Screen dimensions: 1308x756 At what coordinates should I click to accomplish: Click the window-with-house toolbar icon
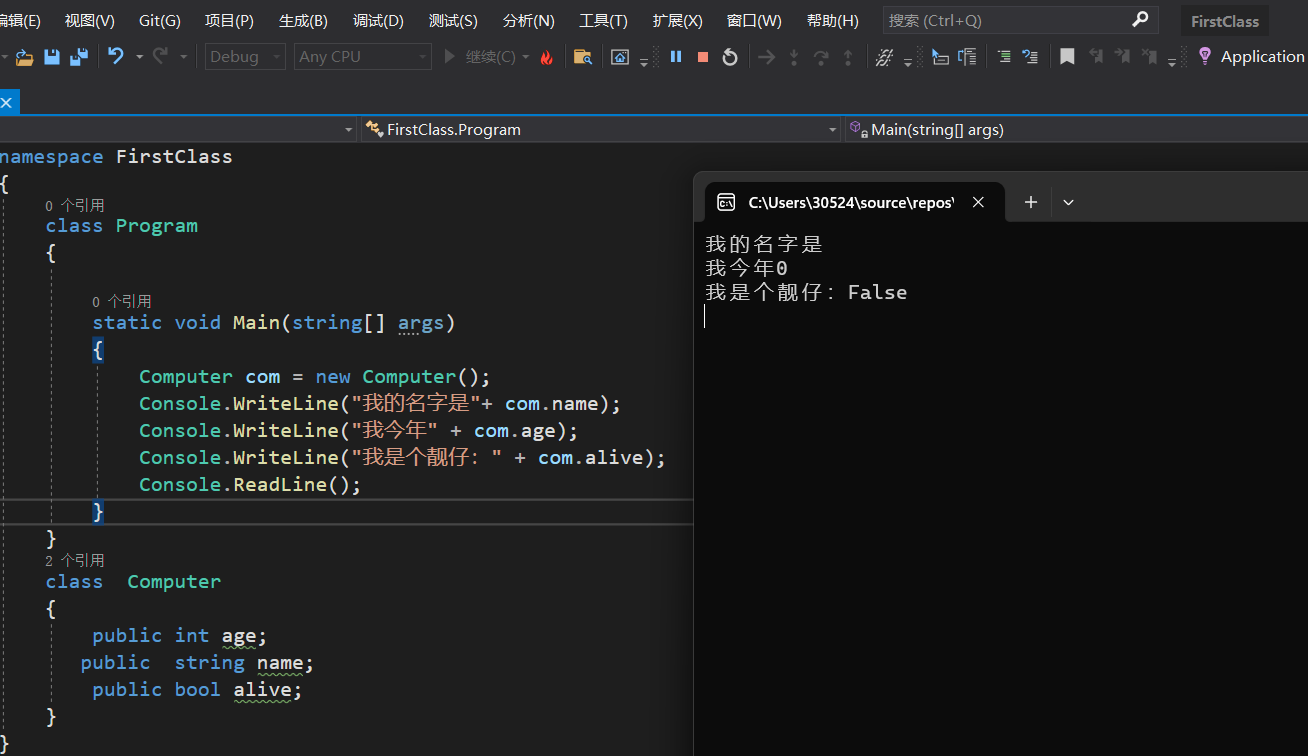620,57
